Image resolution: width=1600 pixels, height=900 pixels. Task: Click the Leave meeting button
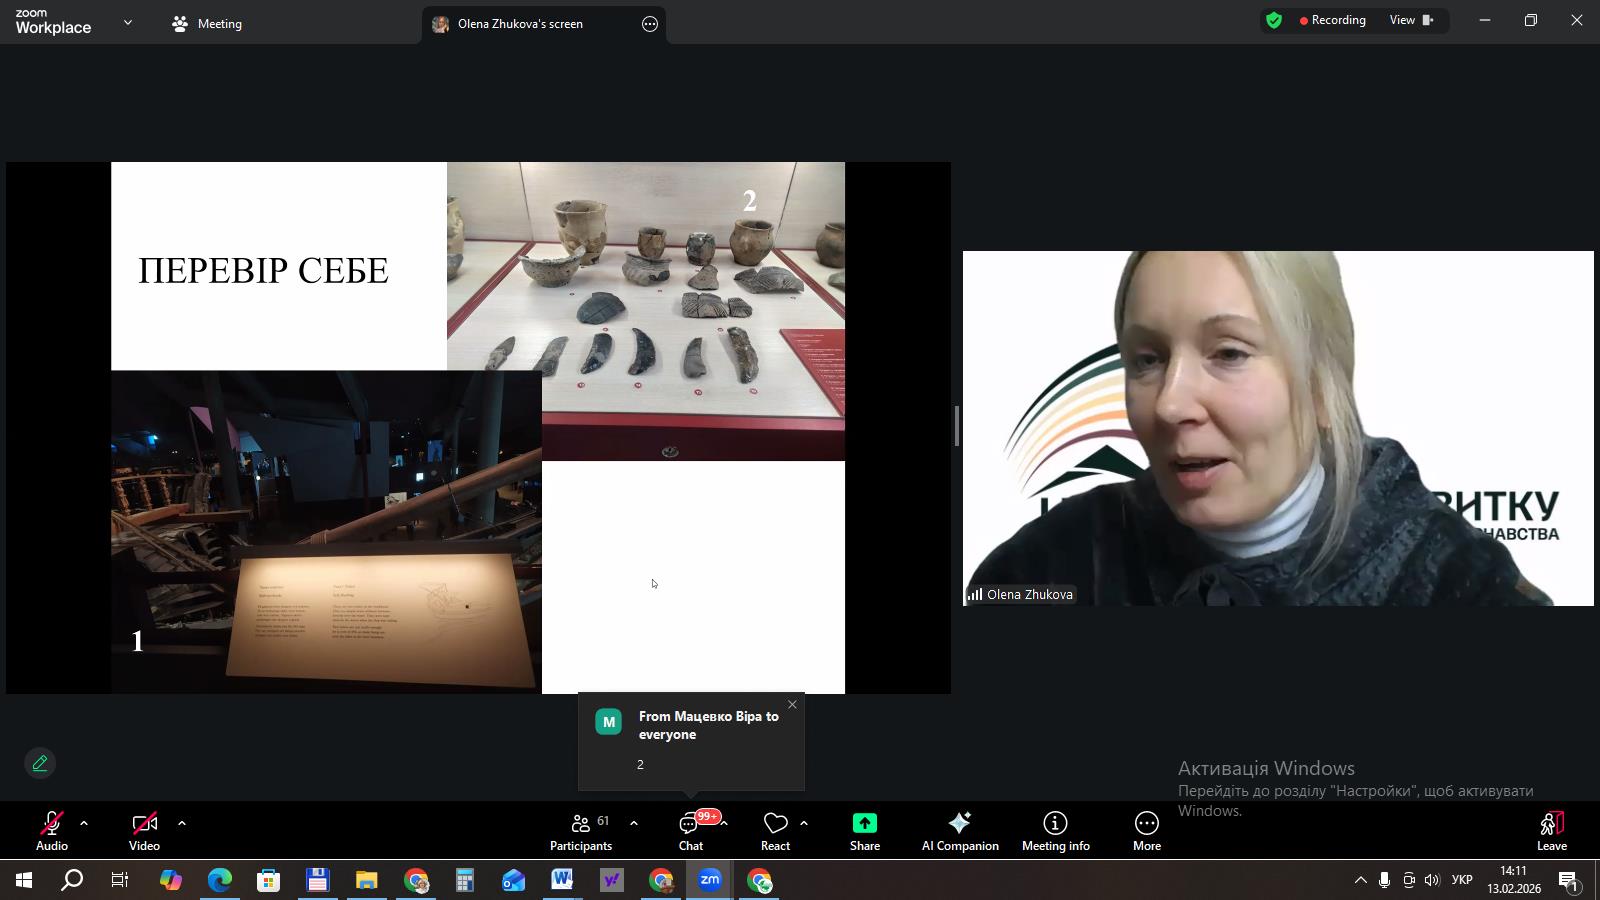pyautogui.click(x=1551, y=831)
